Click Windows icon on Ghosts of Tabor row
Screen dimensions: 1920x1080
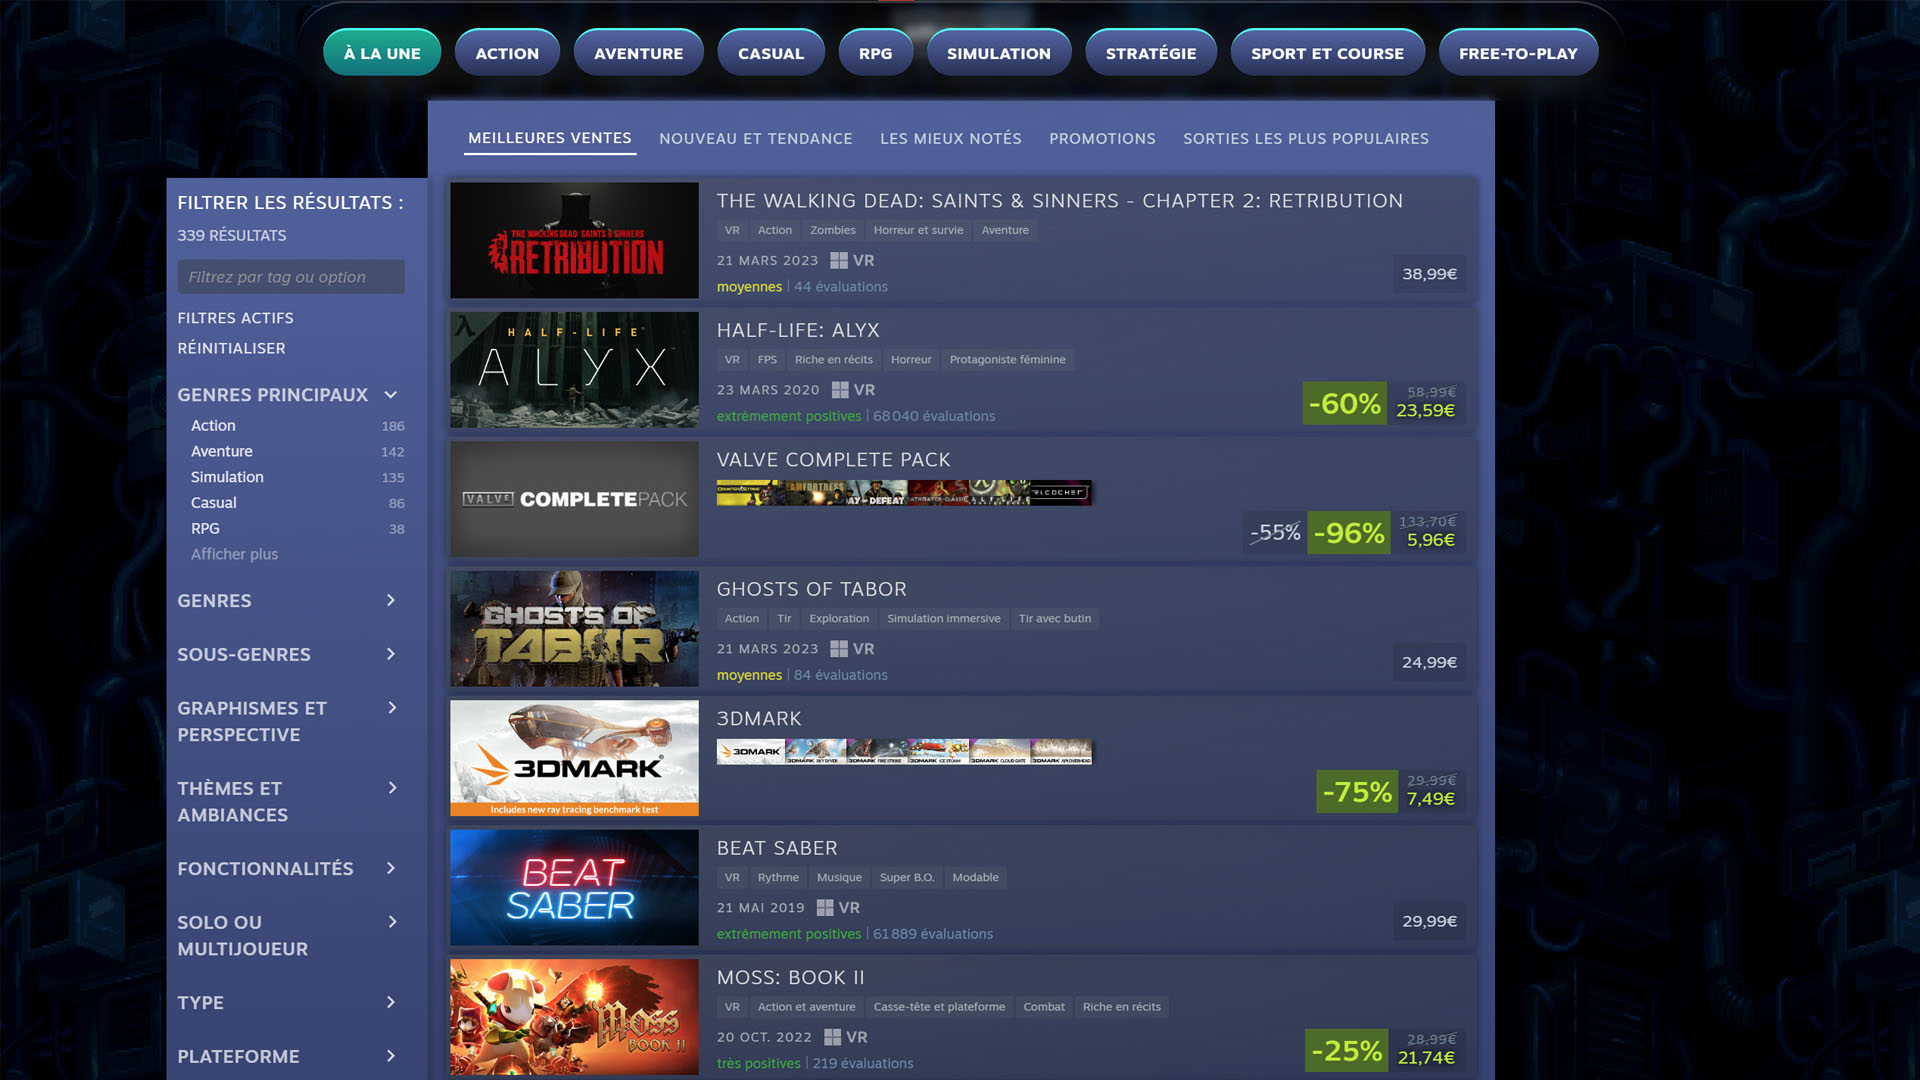839,649
